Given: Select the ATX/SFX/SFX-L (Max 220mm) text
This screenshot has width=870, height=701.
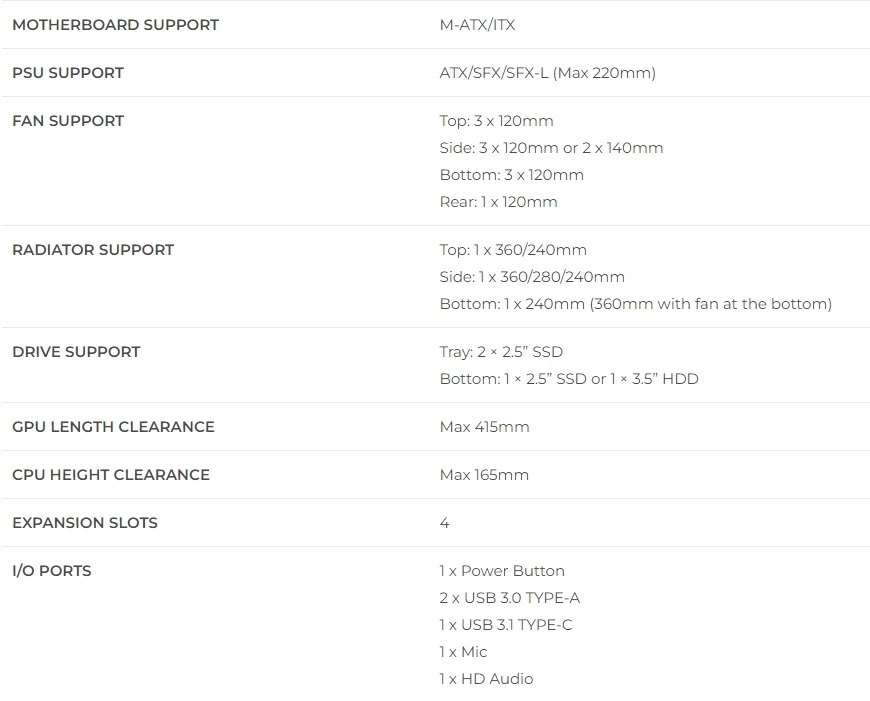Looking at the screenshot, I should coord(547,73).
